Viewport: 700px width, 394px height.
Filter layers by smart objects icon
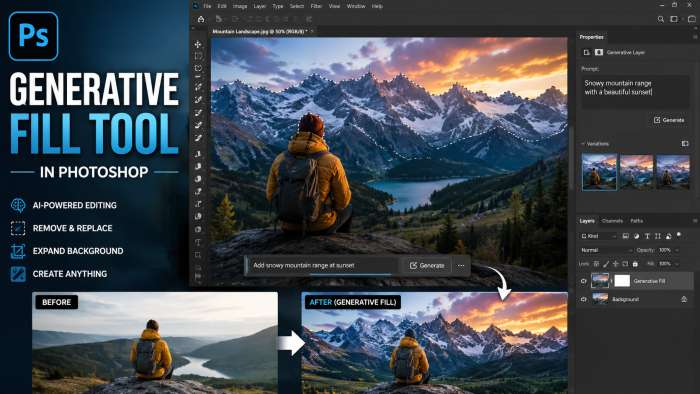tap(668, 236)
